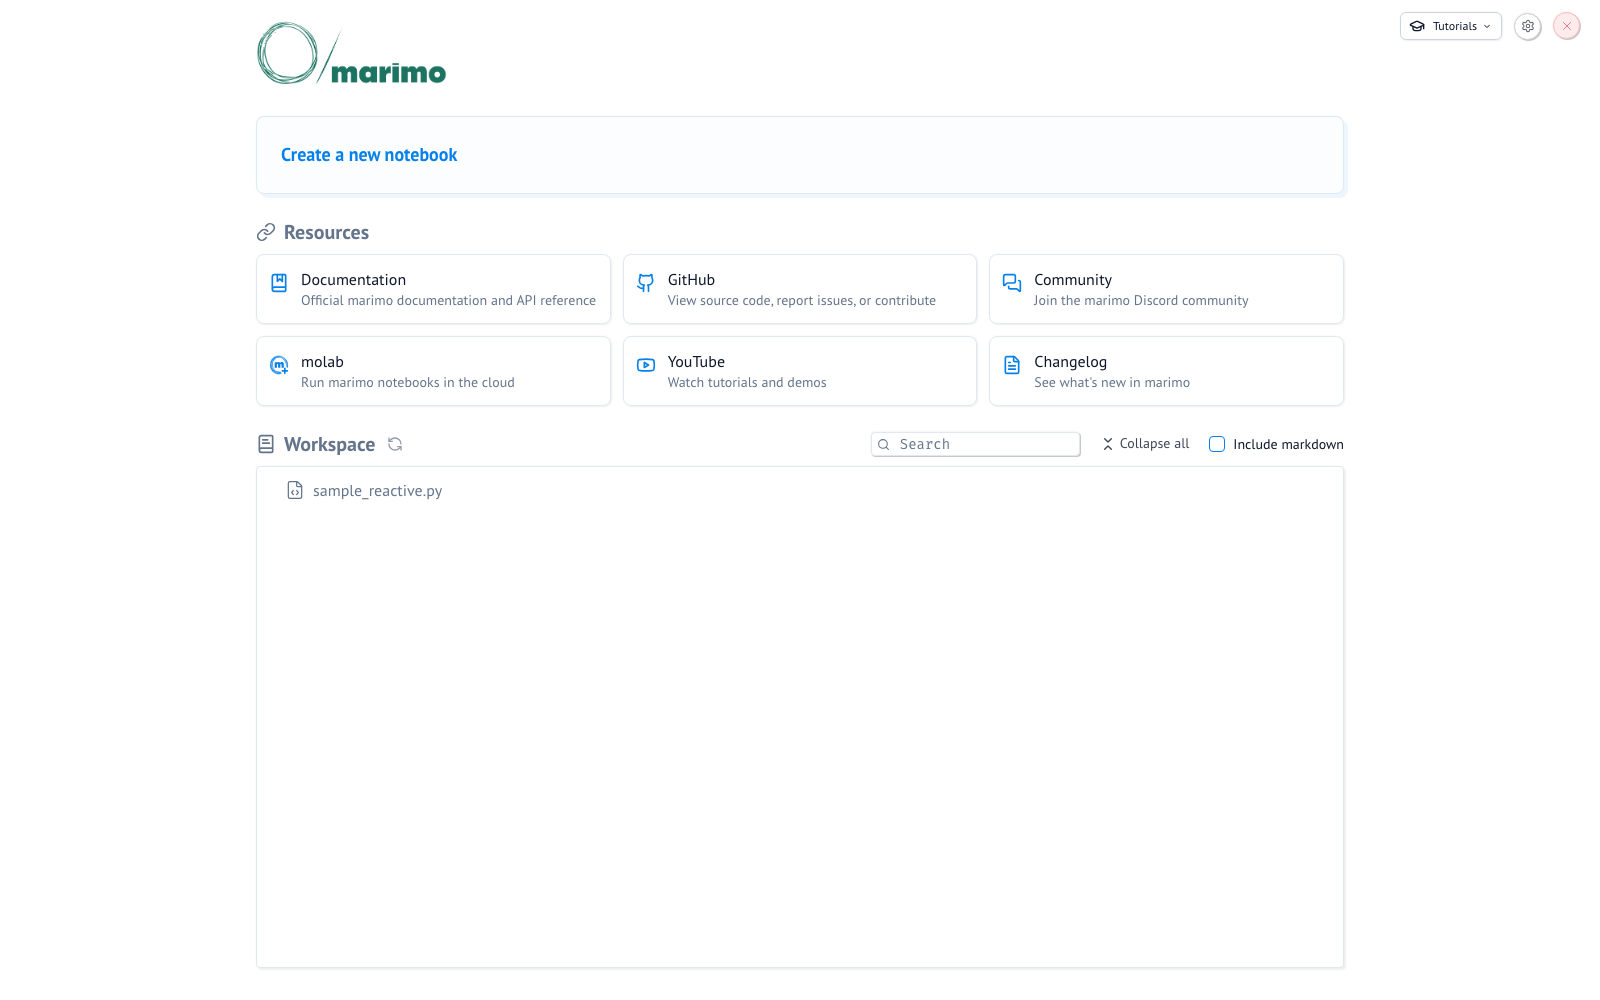Open settings via the gear icon
This screenshot has width=1600, height=1000.
(x=1528, y=26)
